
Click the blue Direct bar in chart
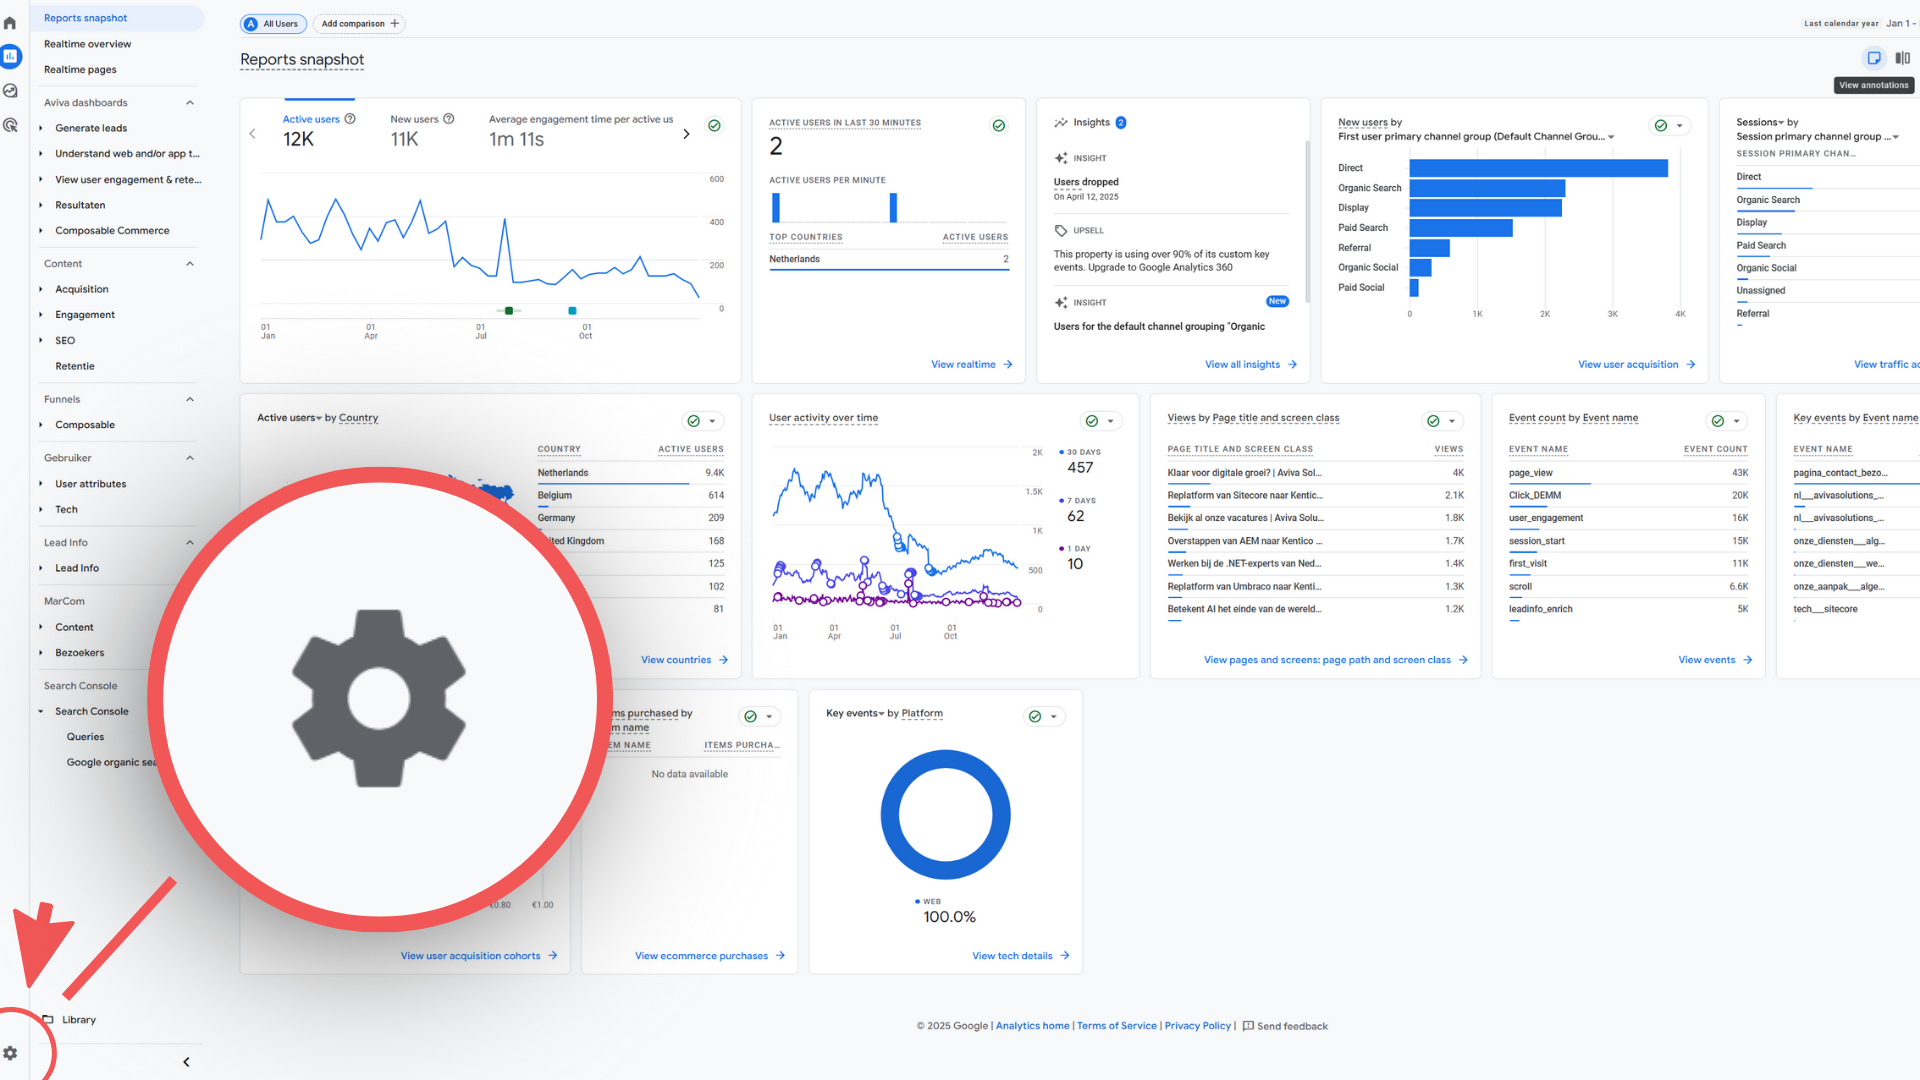[1538, 168]
